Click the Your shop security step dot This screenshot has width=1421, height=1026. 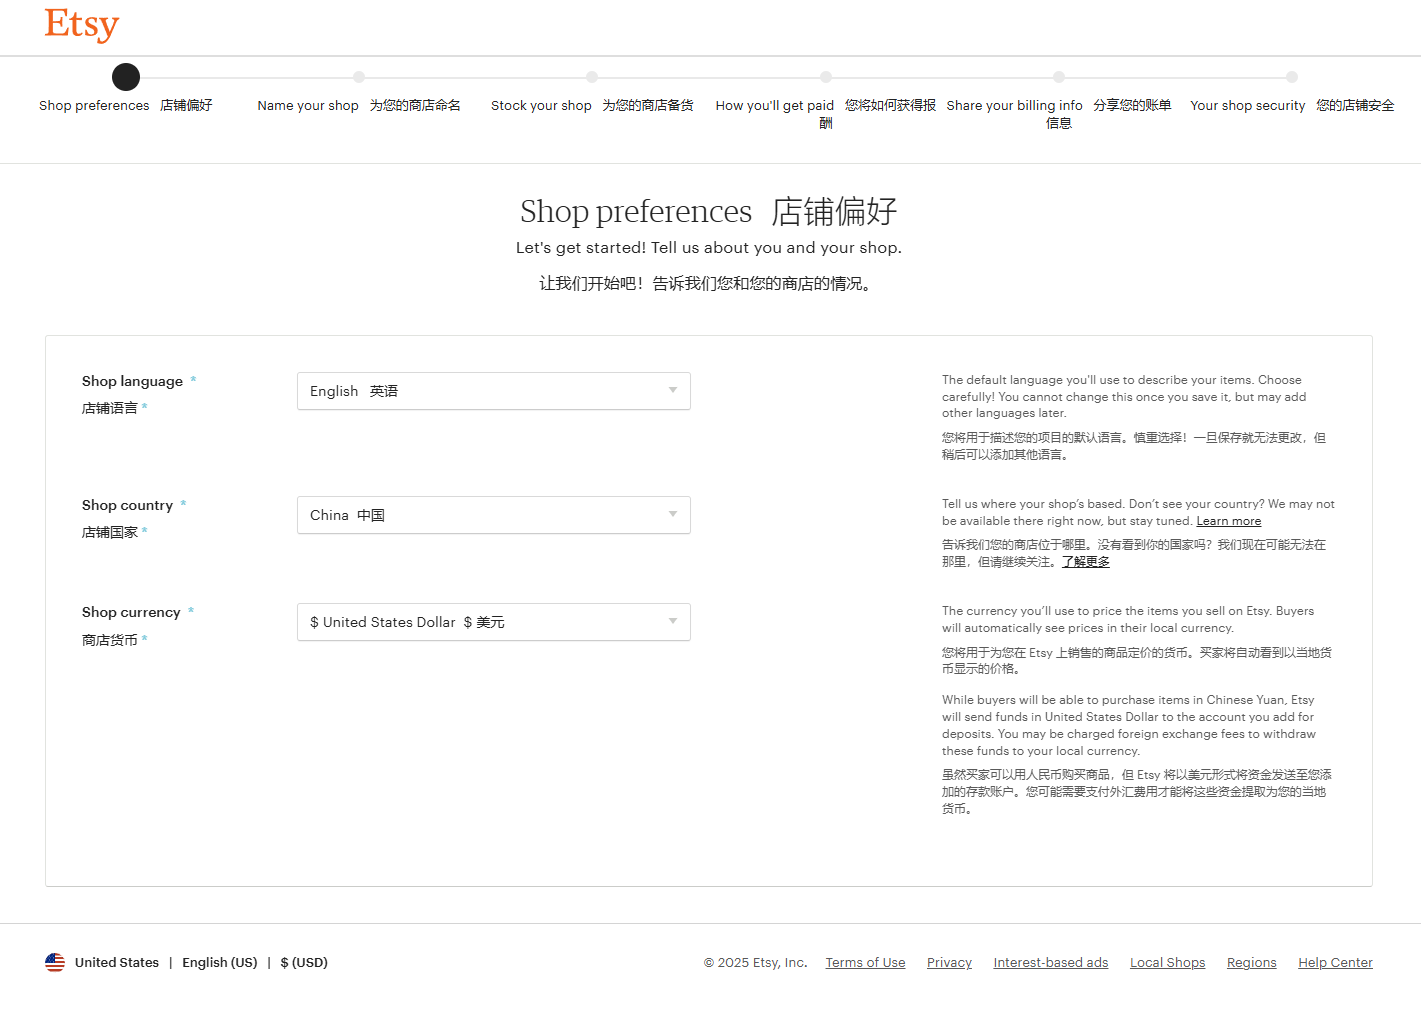pos(1292,77)
